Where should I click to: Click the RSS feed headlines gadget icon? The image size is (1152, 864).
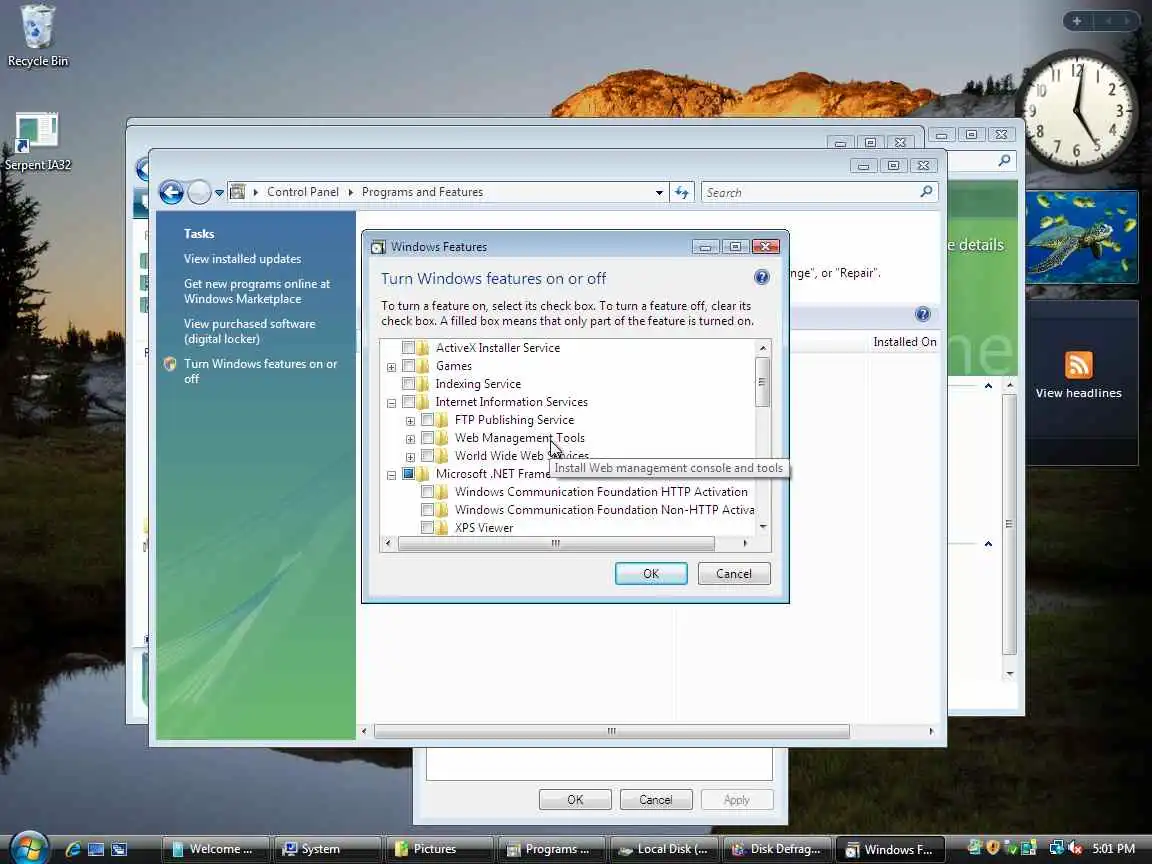1079,365
